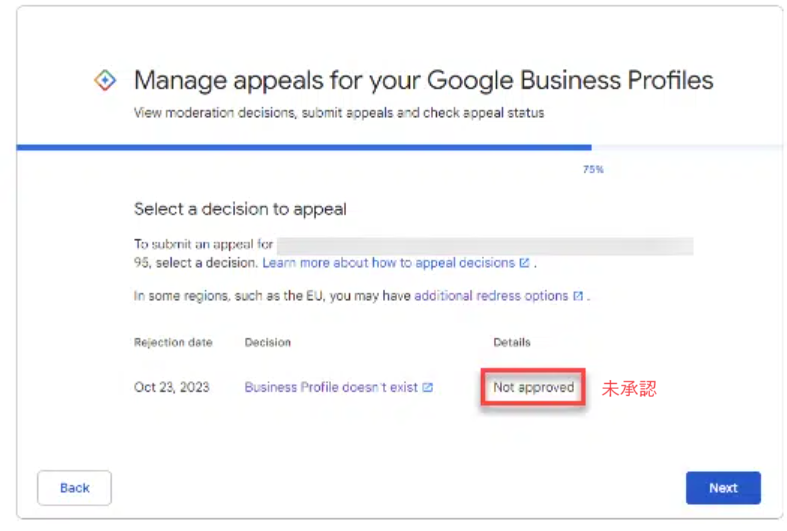Open Learn more about how to appeal decisions
Image resolution: width=787 pixels, height=531 pixels.
(x=388, y=263)
